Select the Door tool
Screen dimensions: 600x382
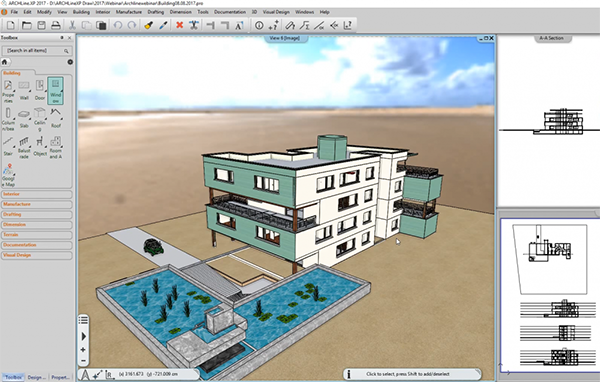[40, 90]
